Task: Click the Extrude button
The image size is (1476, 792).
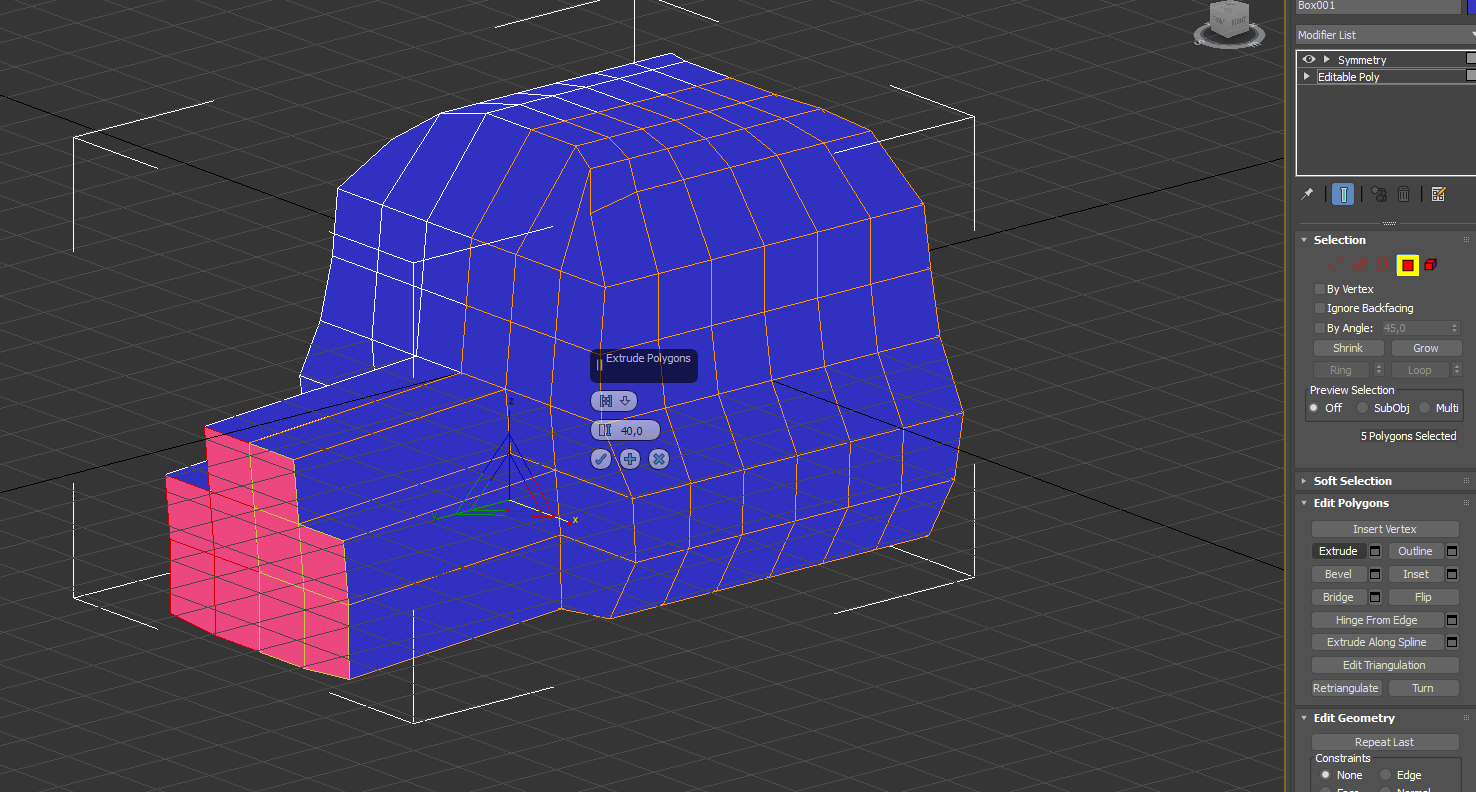Action: tap(1338, 551)
